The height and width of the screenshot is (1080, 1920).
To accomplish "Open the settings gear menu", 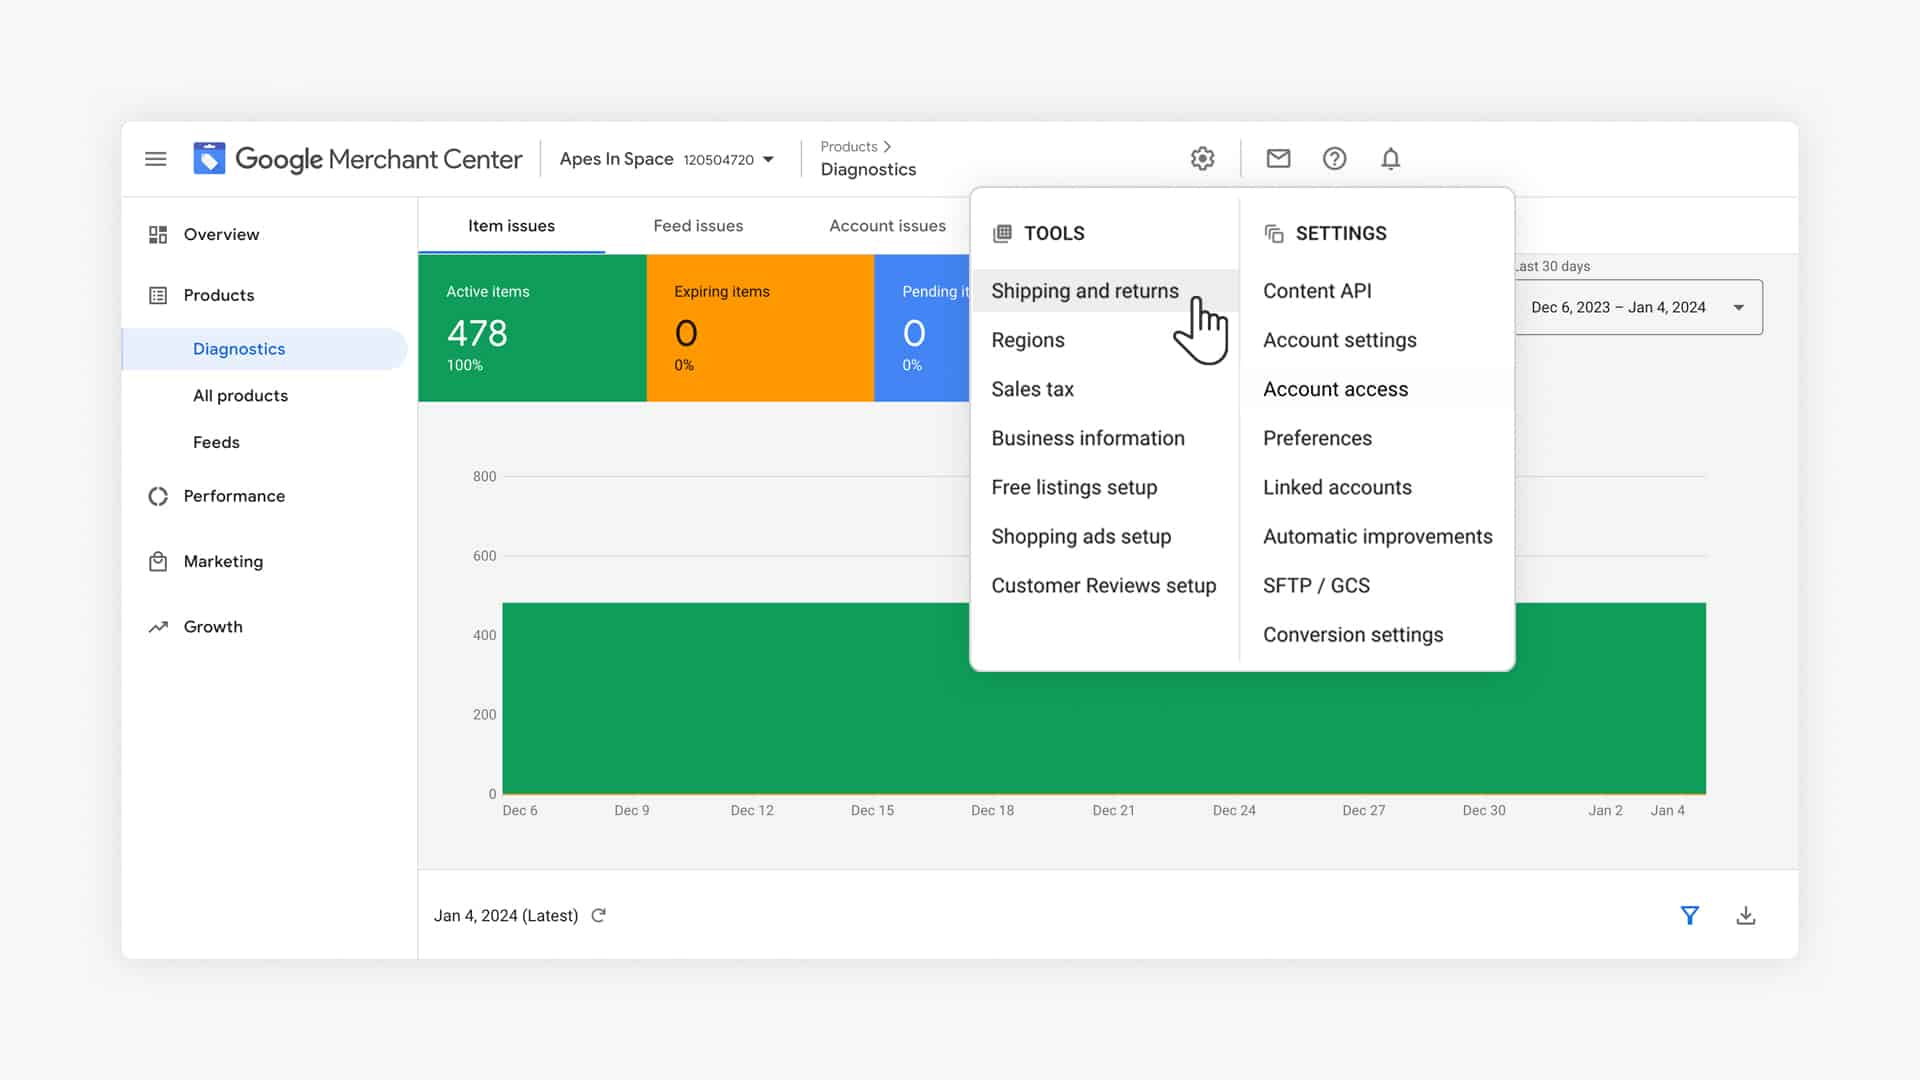I will pyautogui.click(x=1202, y=158).
